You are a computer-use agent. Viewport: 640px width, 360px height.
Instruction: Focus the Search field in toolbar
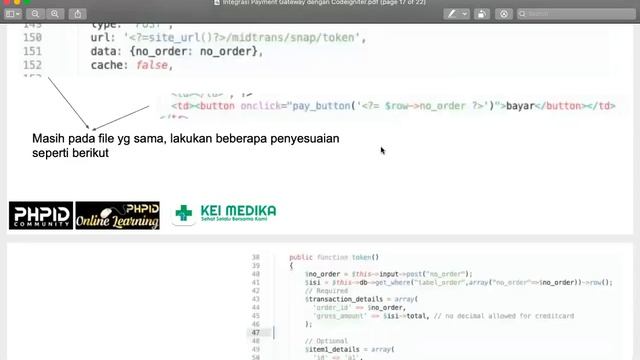pyautogui.click(x=576, y=14)
